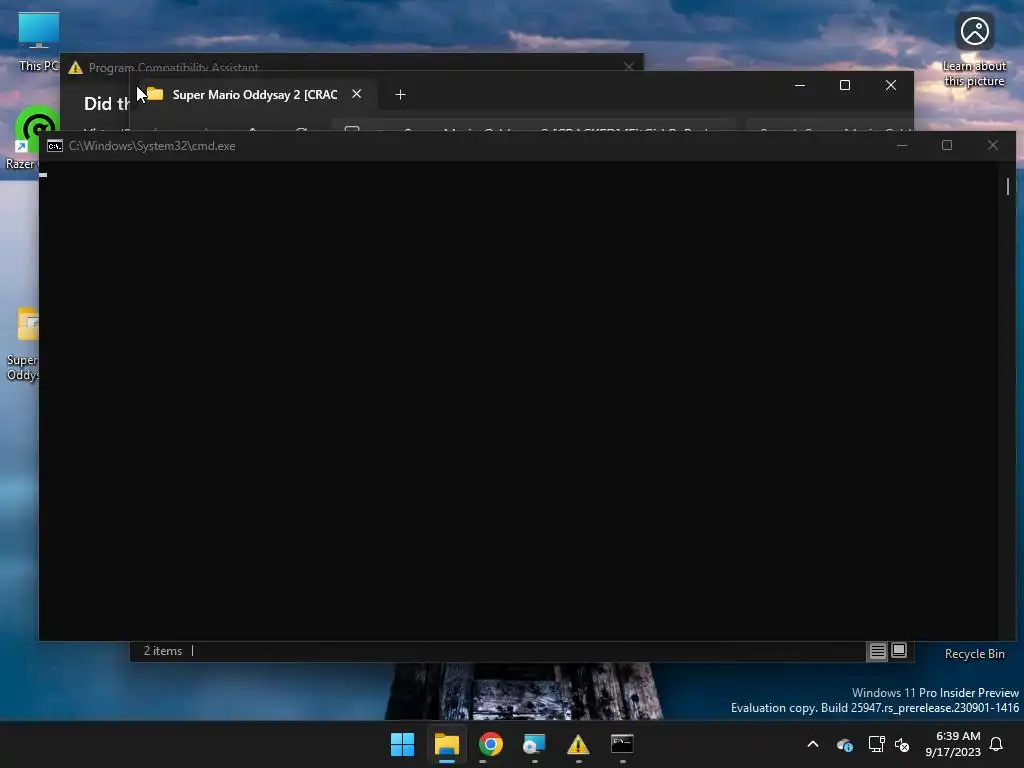Click the cmd.exe window title text

(152, 146)
